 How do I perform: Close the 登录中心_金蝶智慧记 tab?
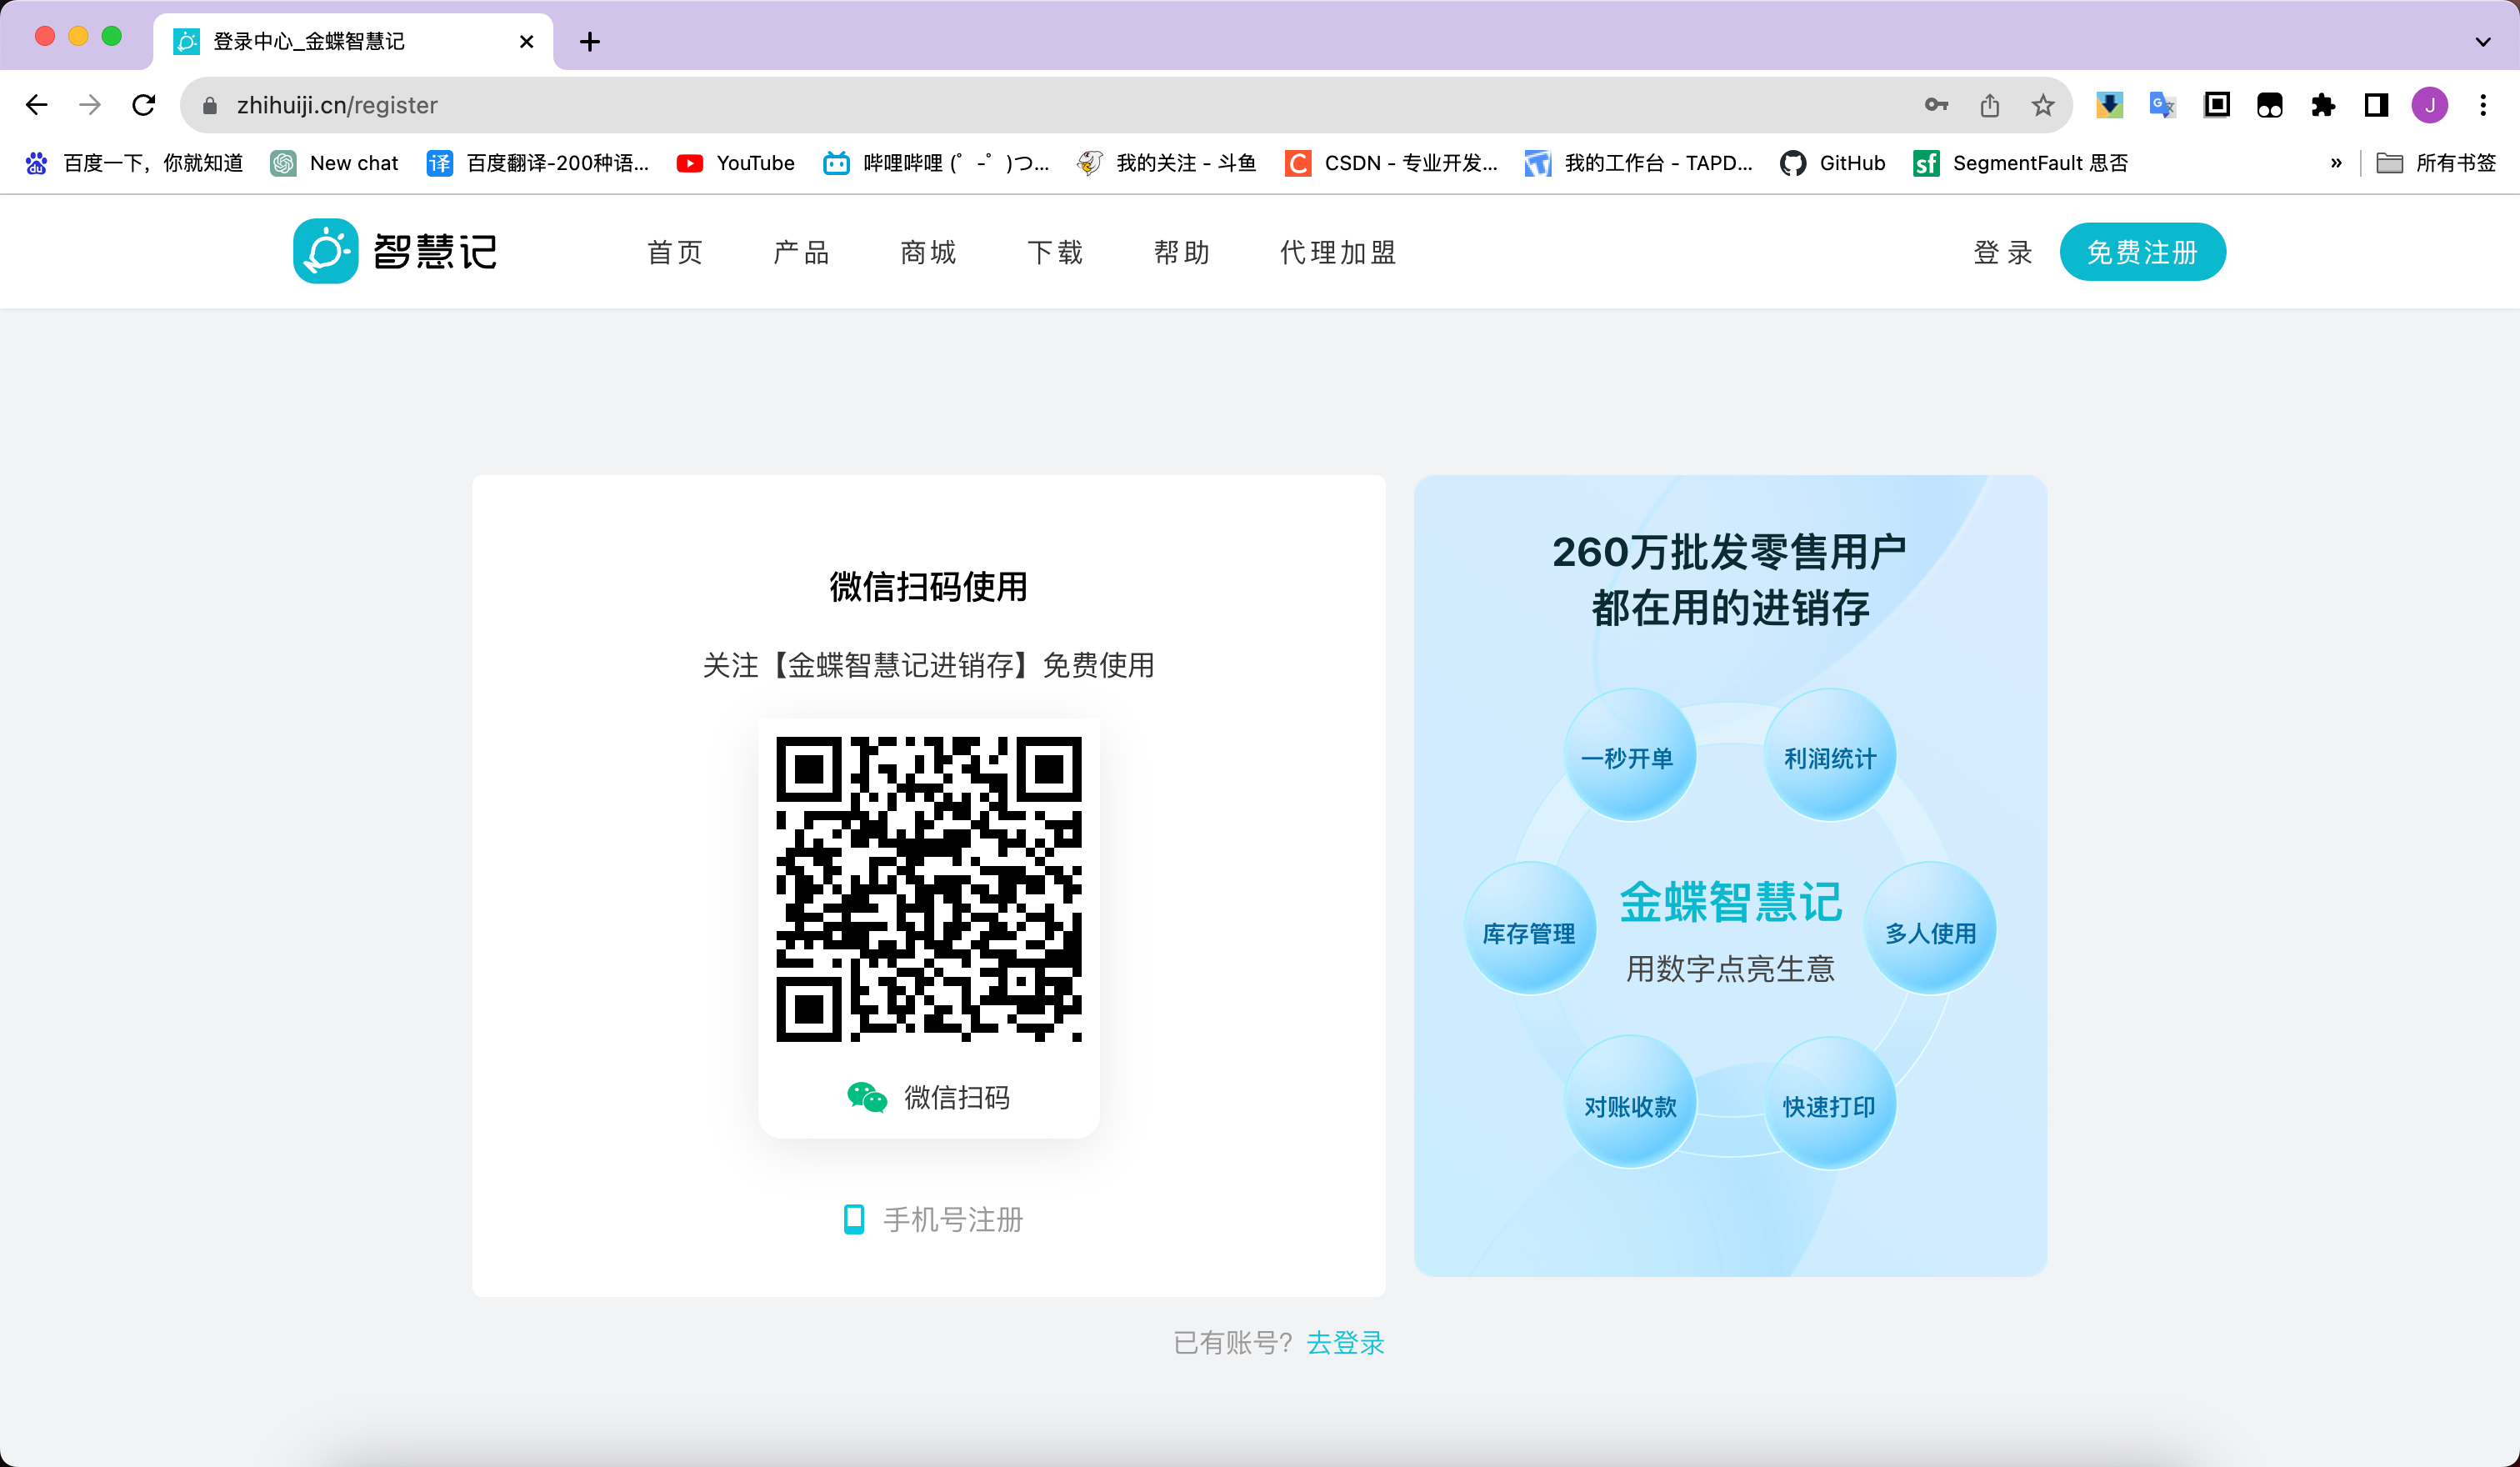[527, 42]
